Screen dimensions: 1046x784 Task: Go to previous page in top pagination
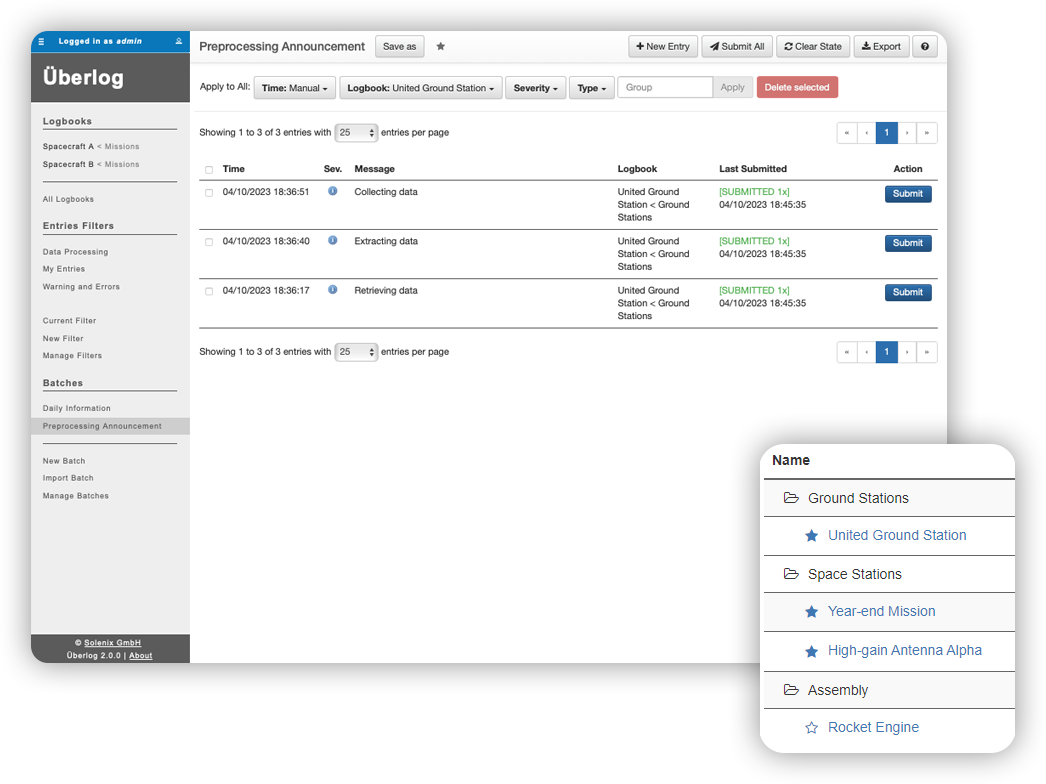(867, 133)
